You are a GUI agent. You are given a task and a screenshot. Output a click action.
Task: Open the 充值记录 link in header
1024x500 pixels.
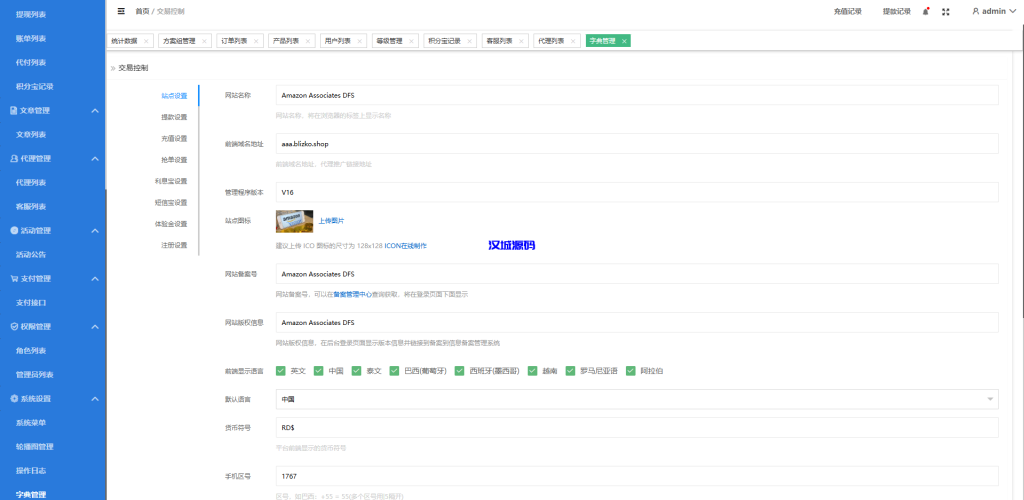[847, 11]
